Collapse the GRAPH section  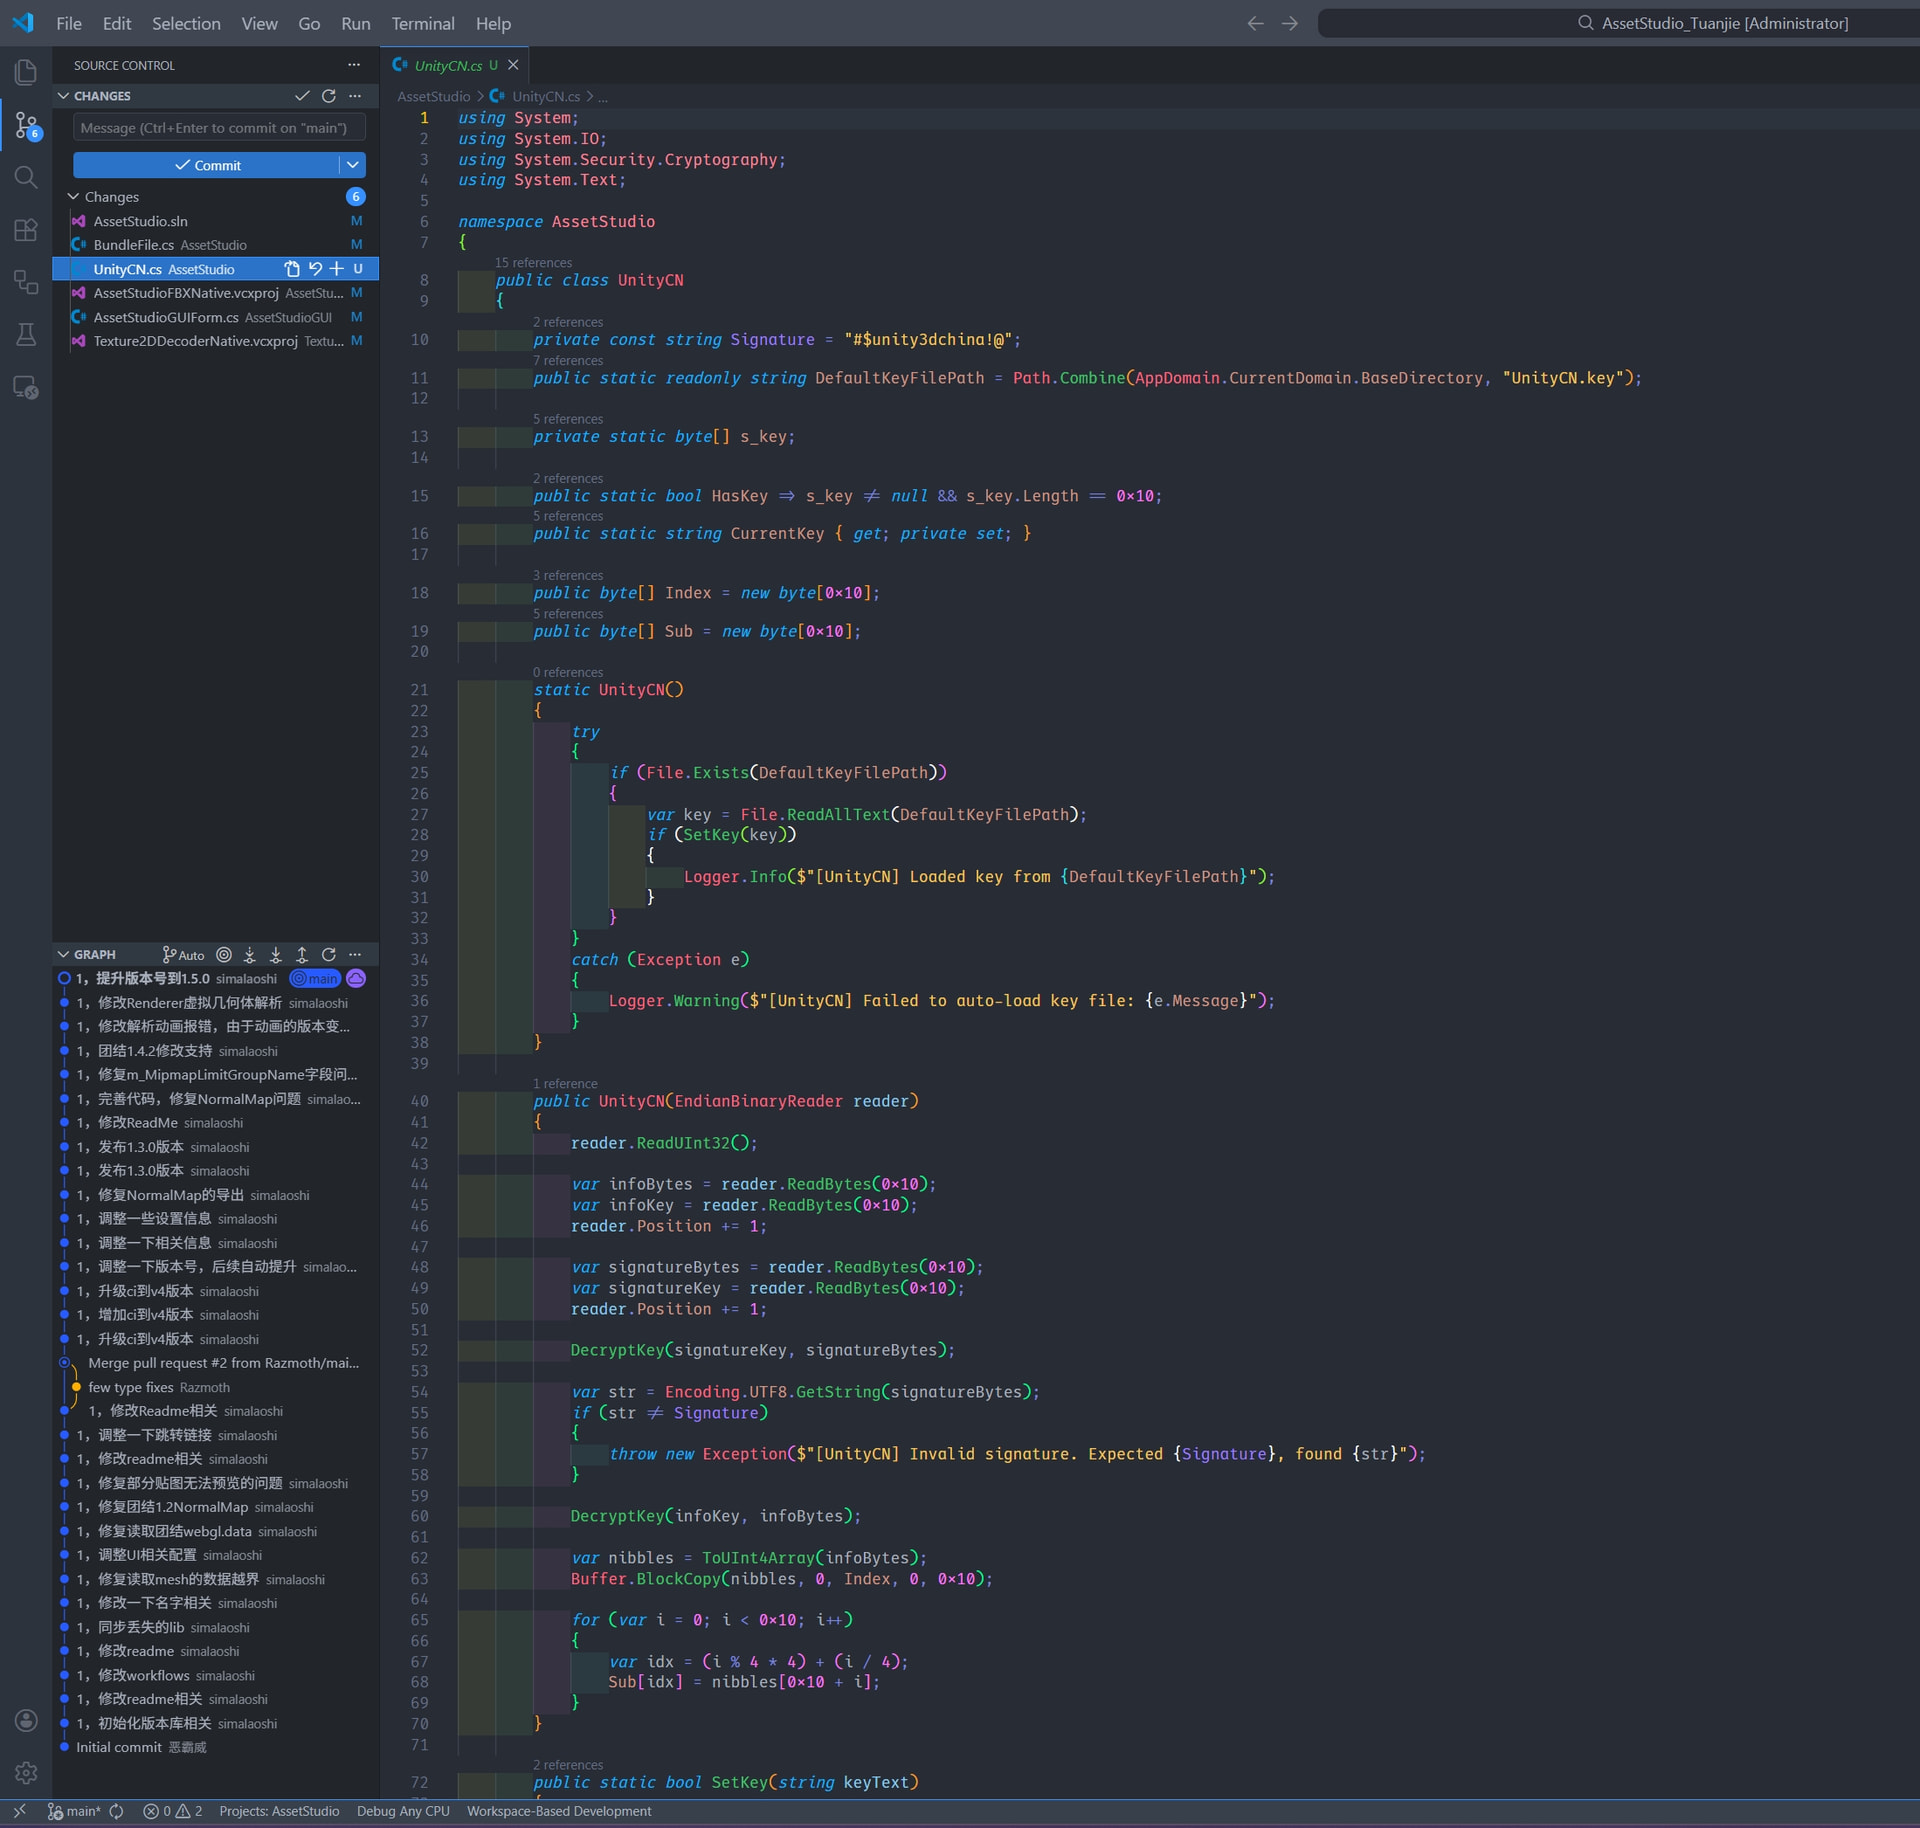click(64, 955)
